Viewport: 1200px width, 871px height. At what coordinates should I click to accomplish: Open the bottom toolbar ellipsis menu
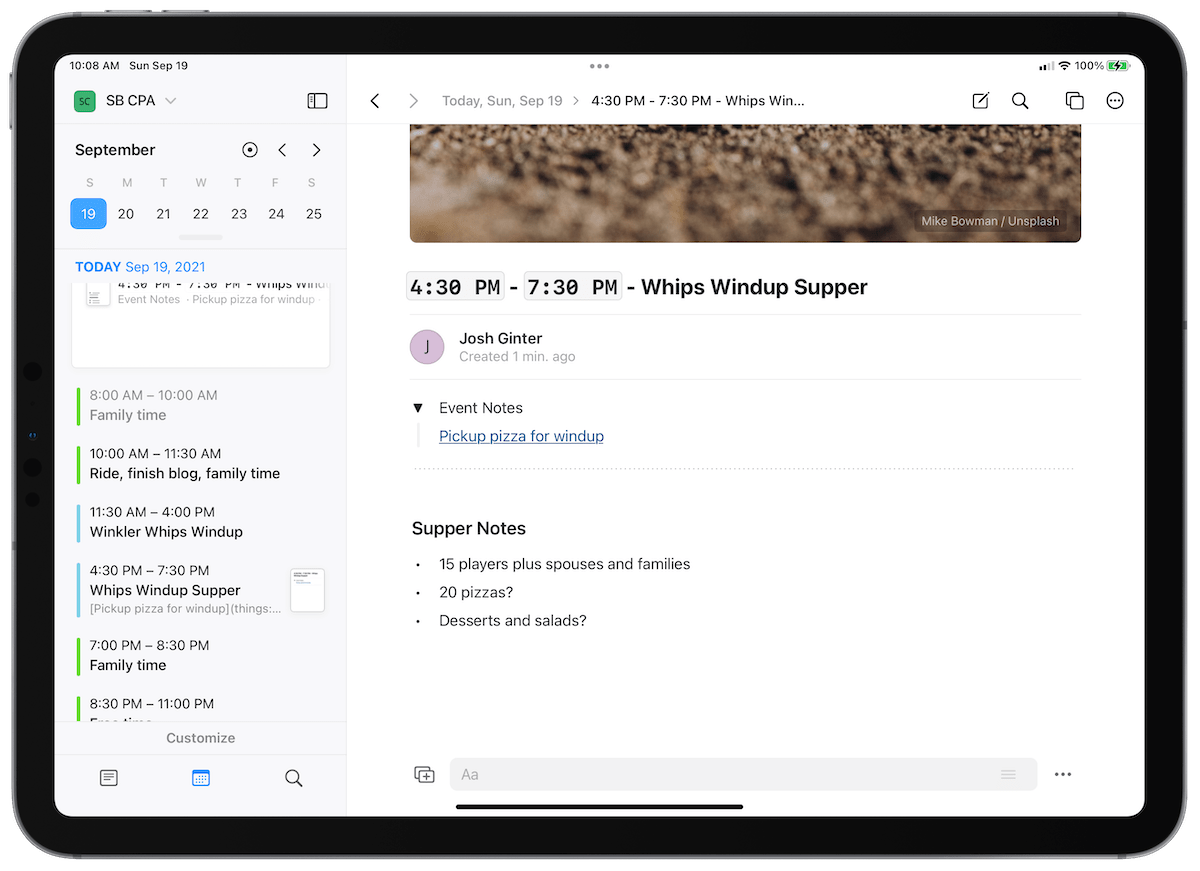[1063, 774]
